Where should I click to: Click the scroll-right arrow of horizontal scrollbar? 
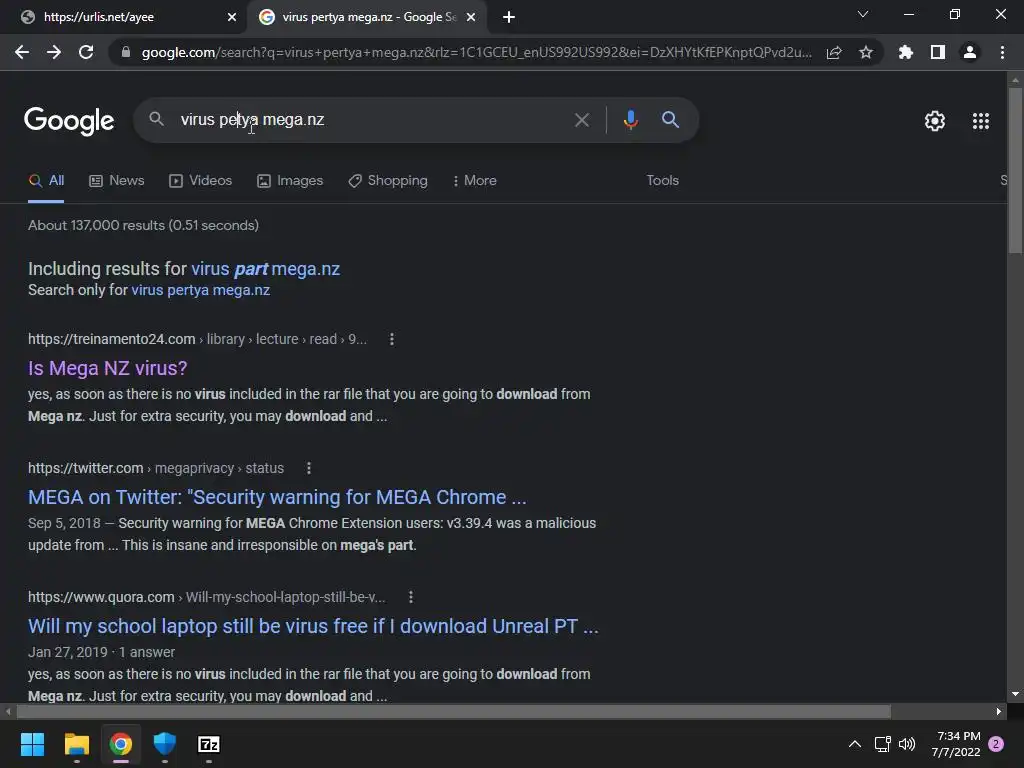pos(998,711)
